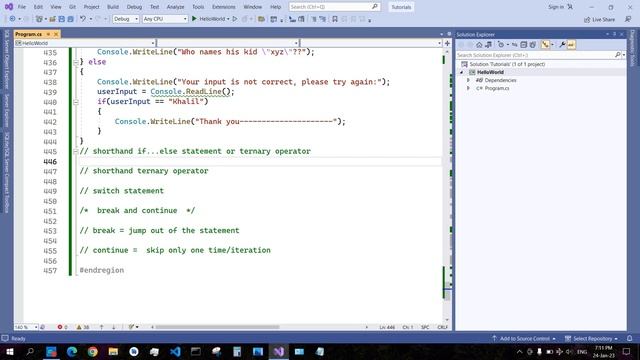640x360 pixels.
Task: Expand the Program.cs tree node
Action: point(468,88)
